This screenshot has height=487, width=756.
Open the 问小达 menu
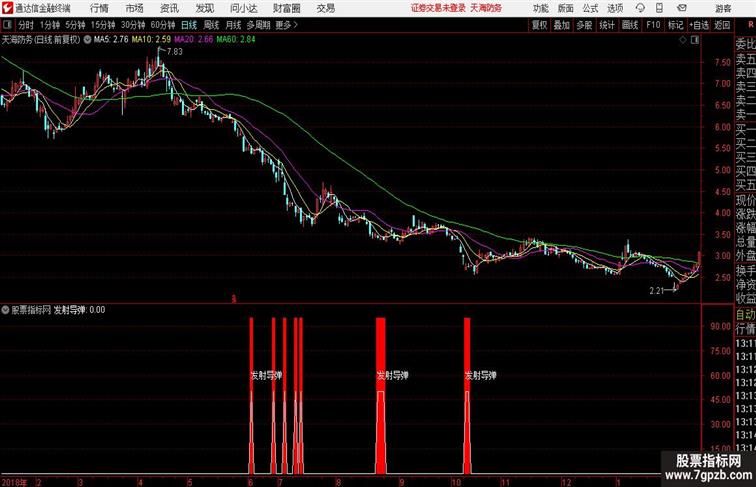[243, 8]
